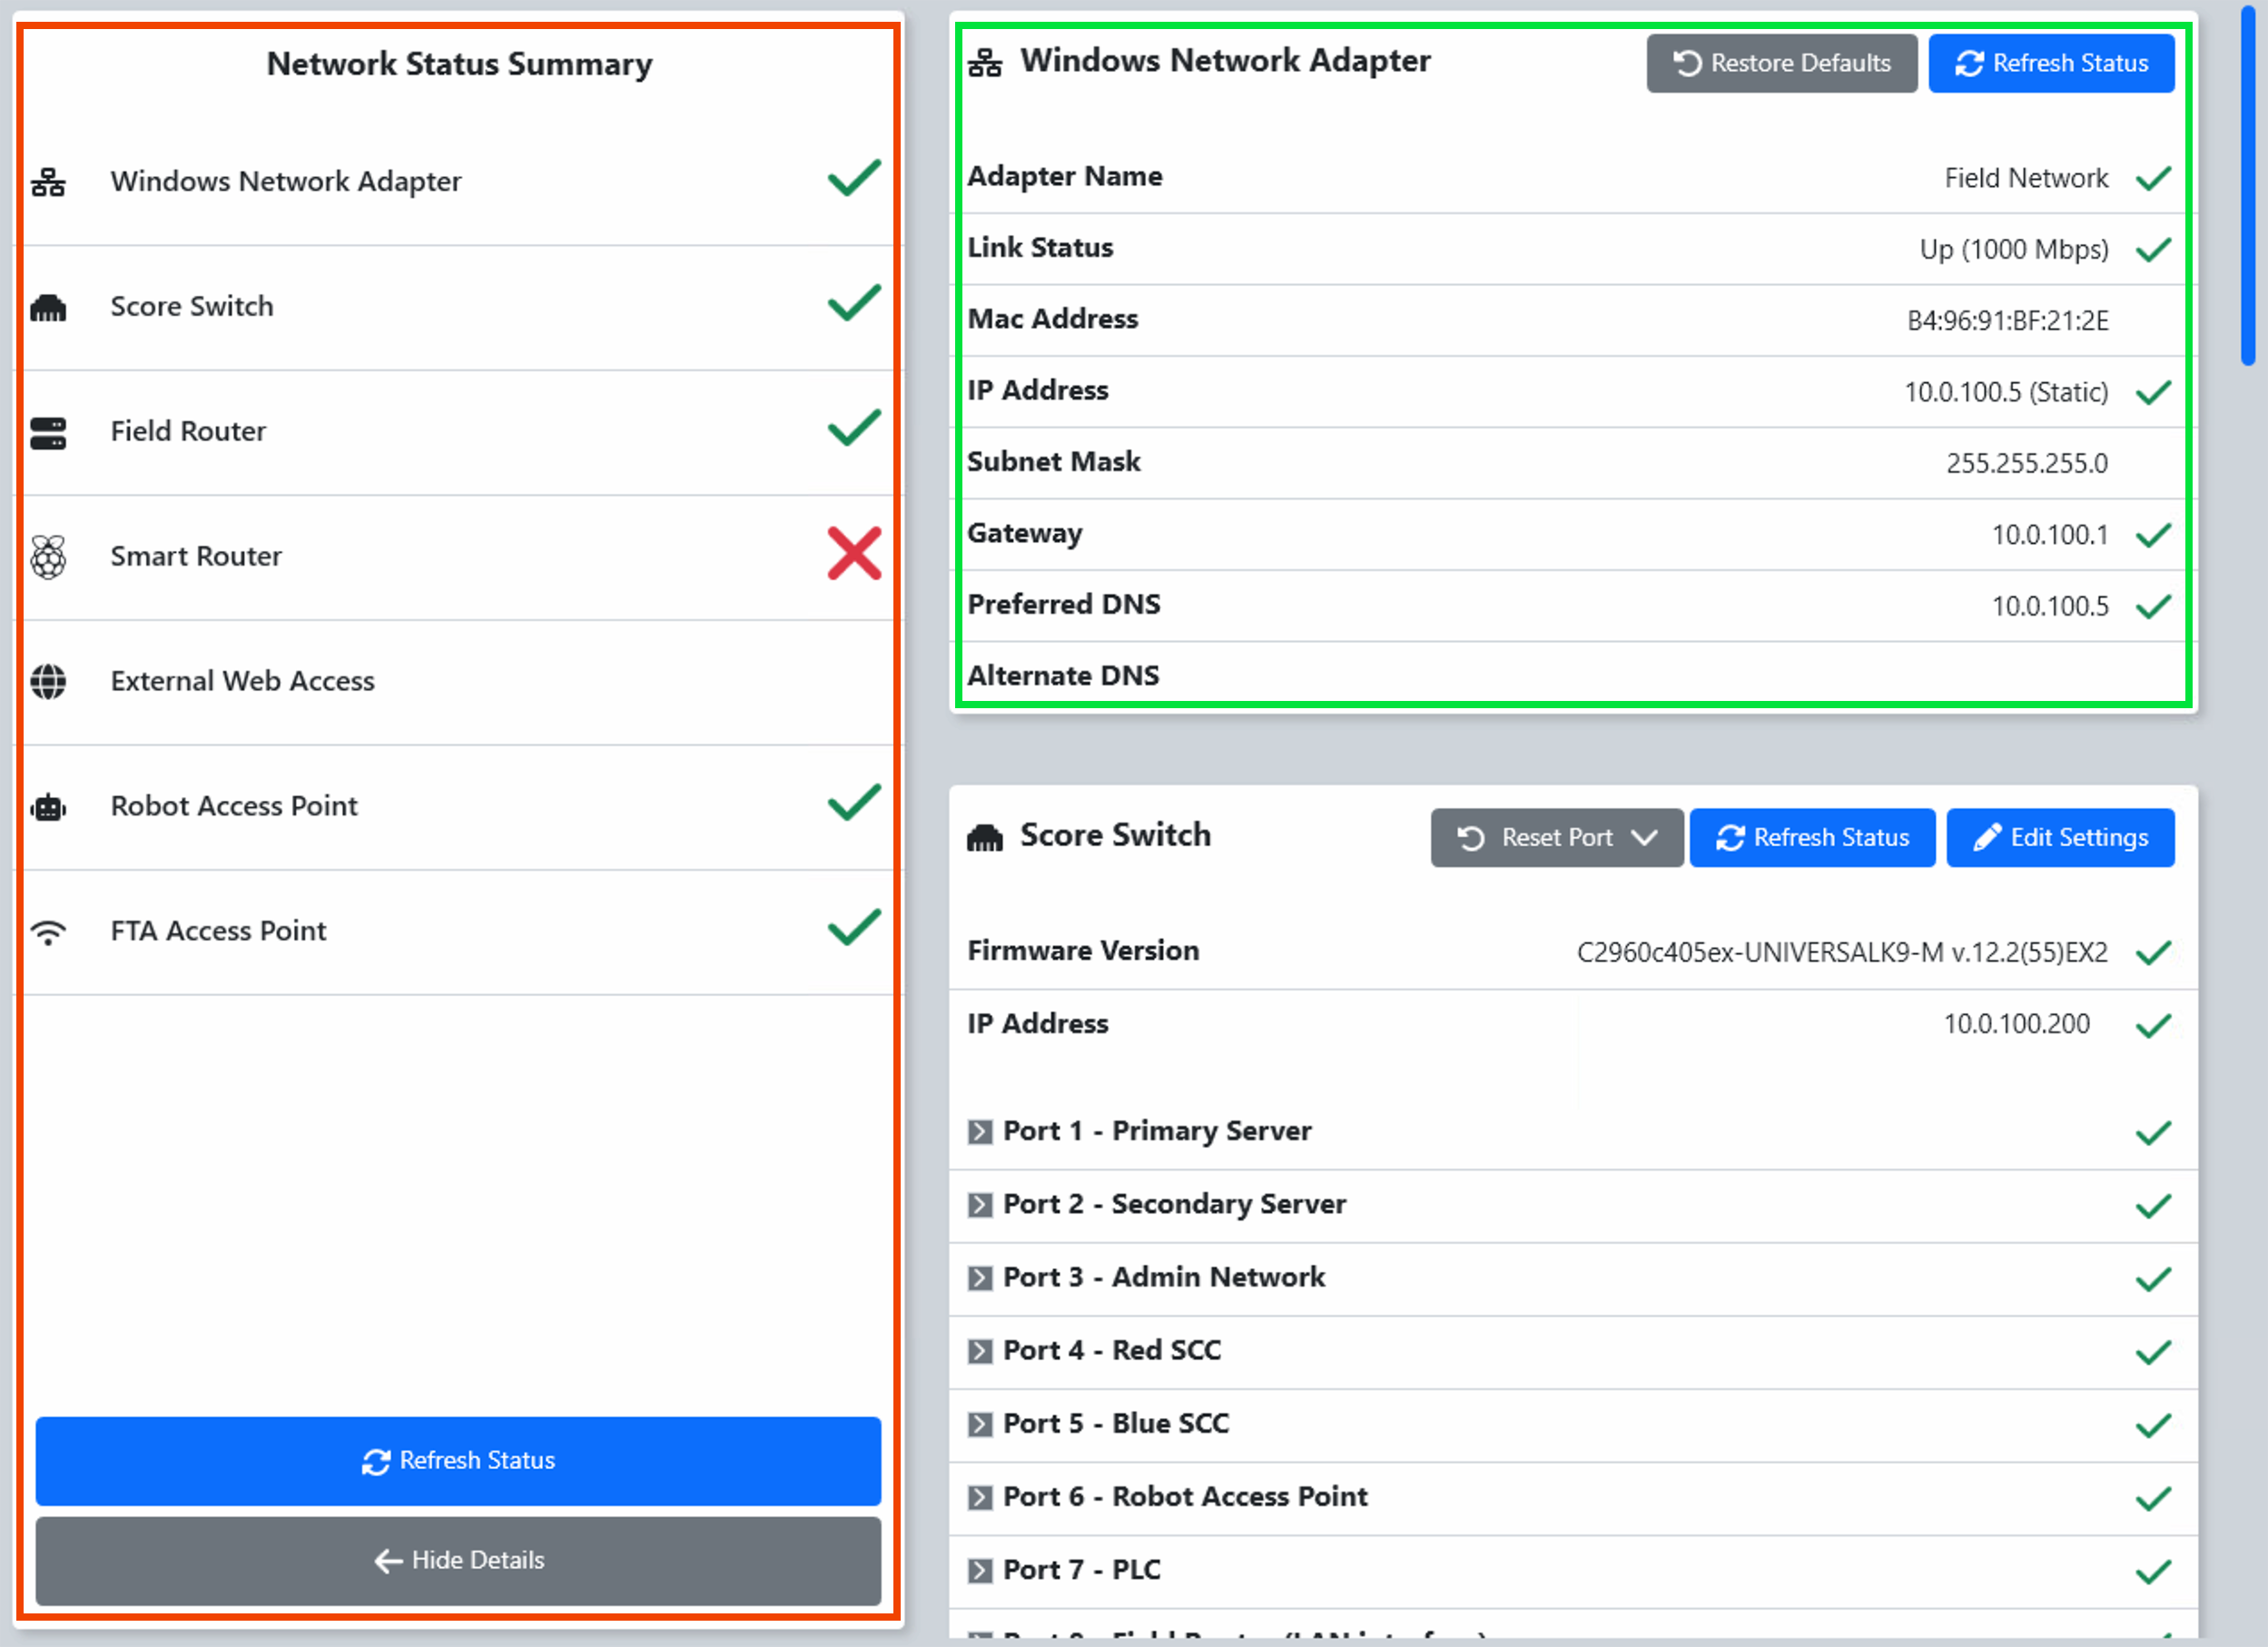2268x1647 pixels.
Task: Expand Port 6 - Robot Access Point details
Action: point(980,1497)
